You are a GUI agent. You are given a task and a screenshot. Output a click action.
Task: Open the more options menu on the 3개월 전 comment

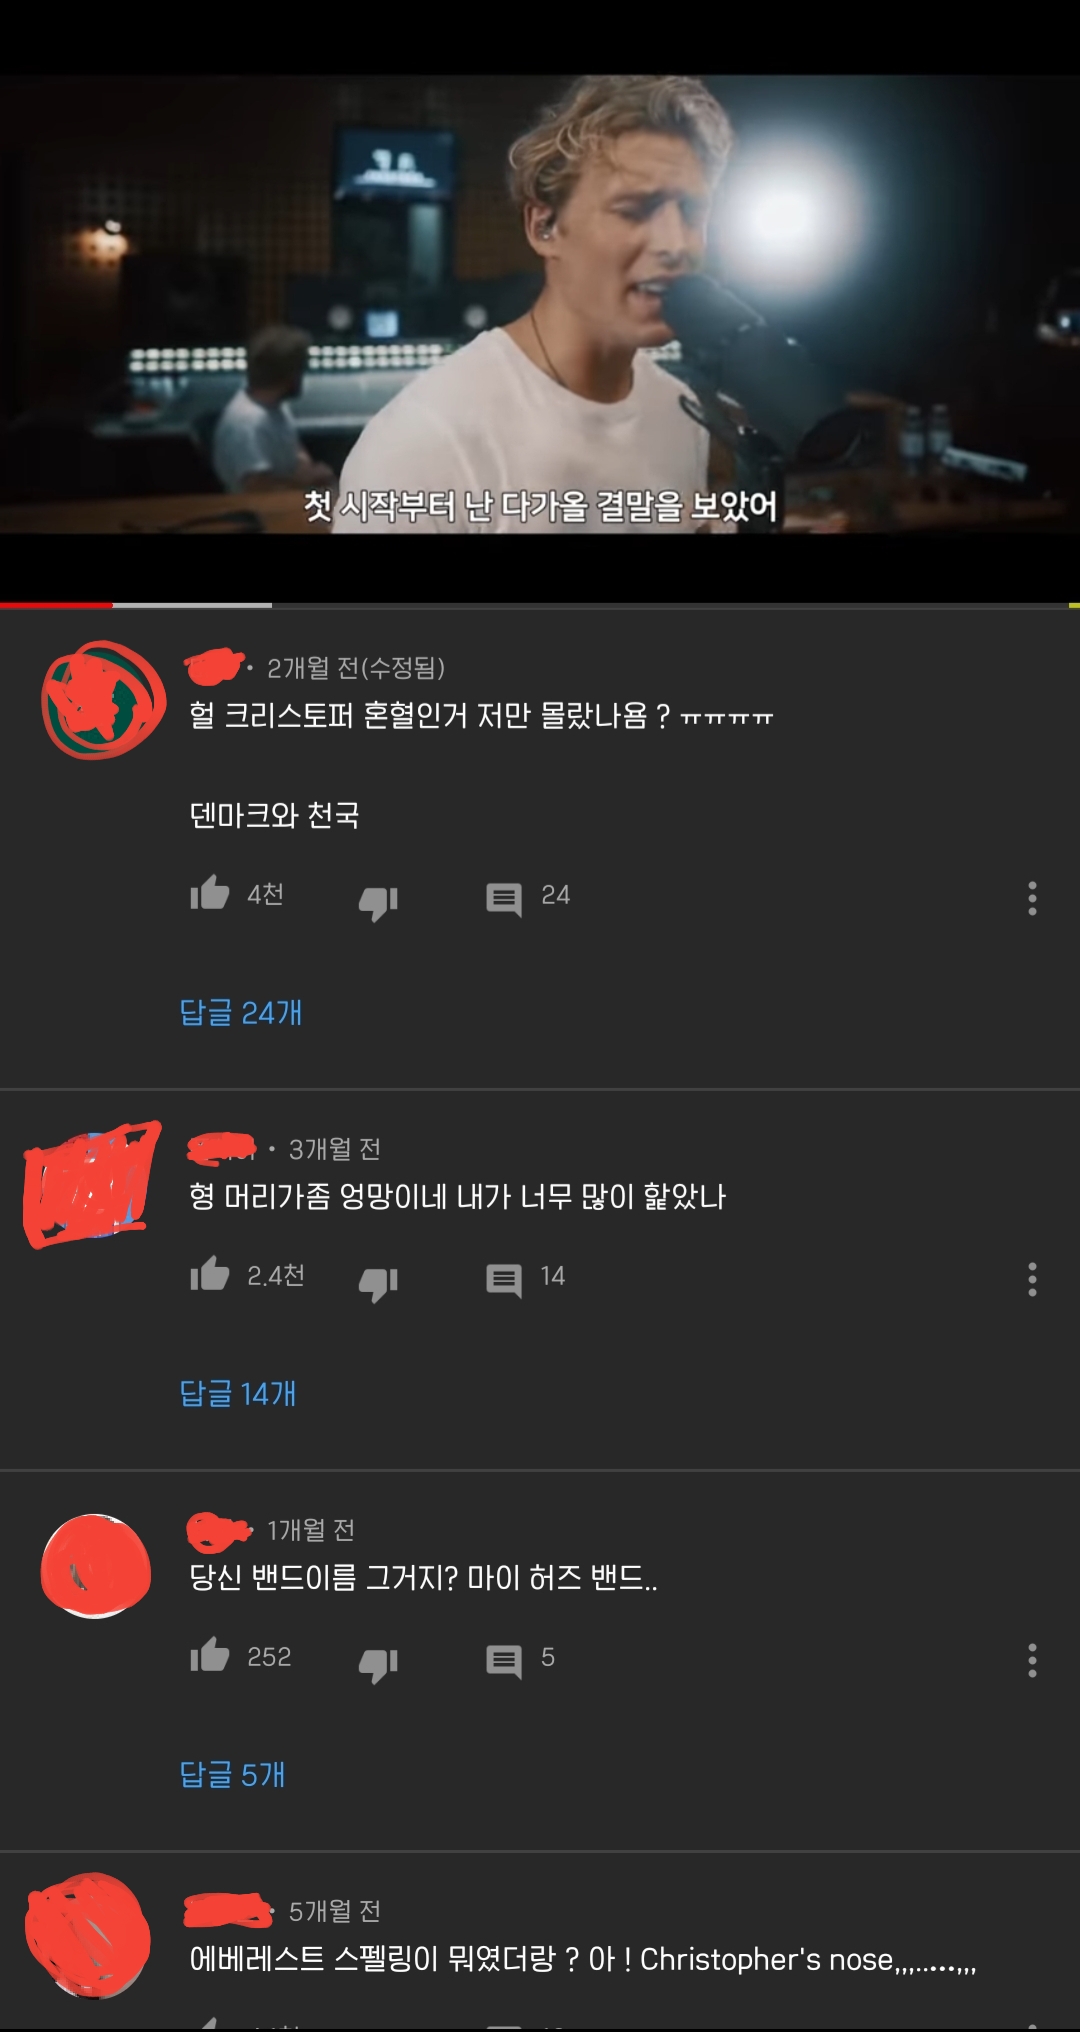(1032, 1279)
